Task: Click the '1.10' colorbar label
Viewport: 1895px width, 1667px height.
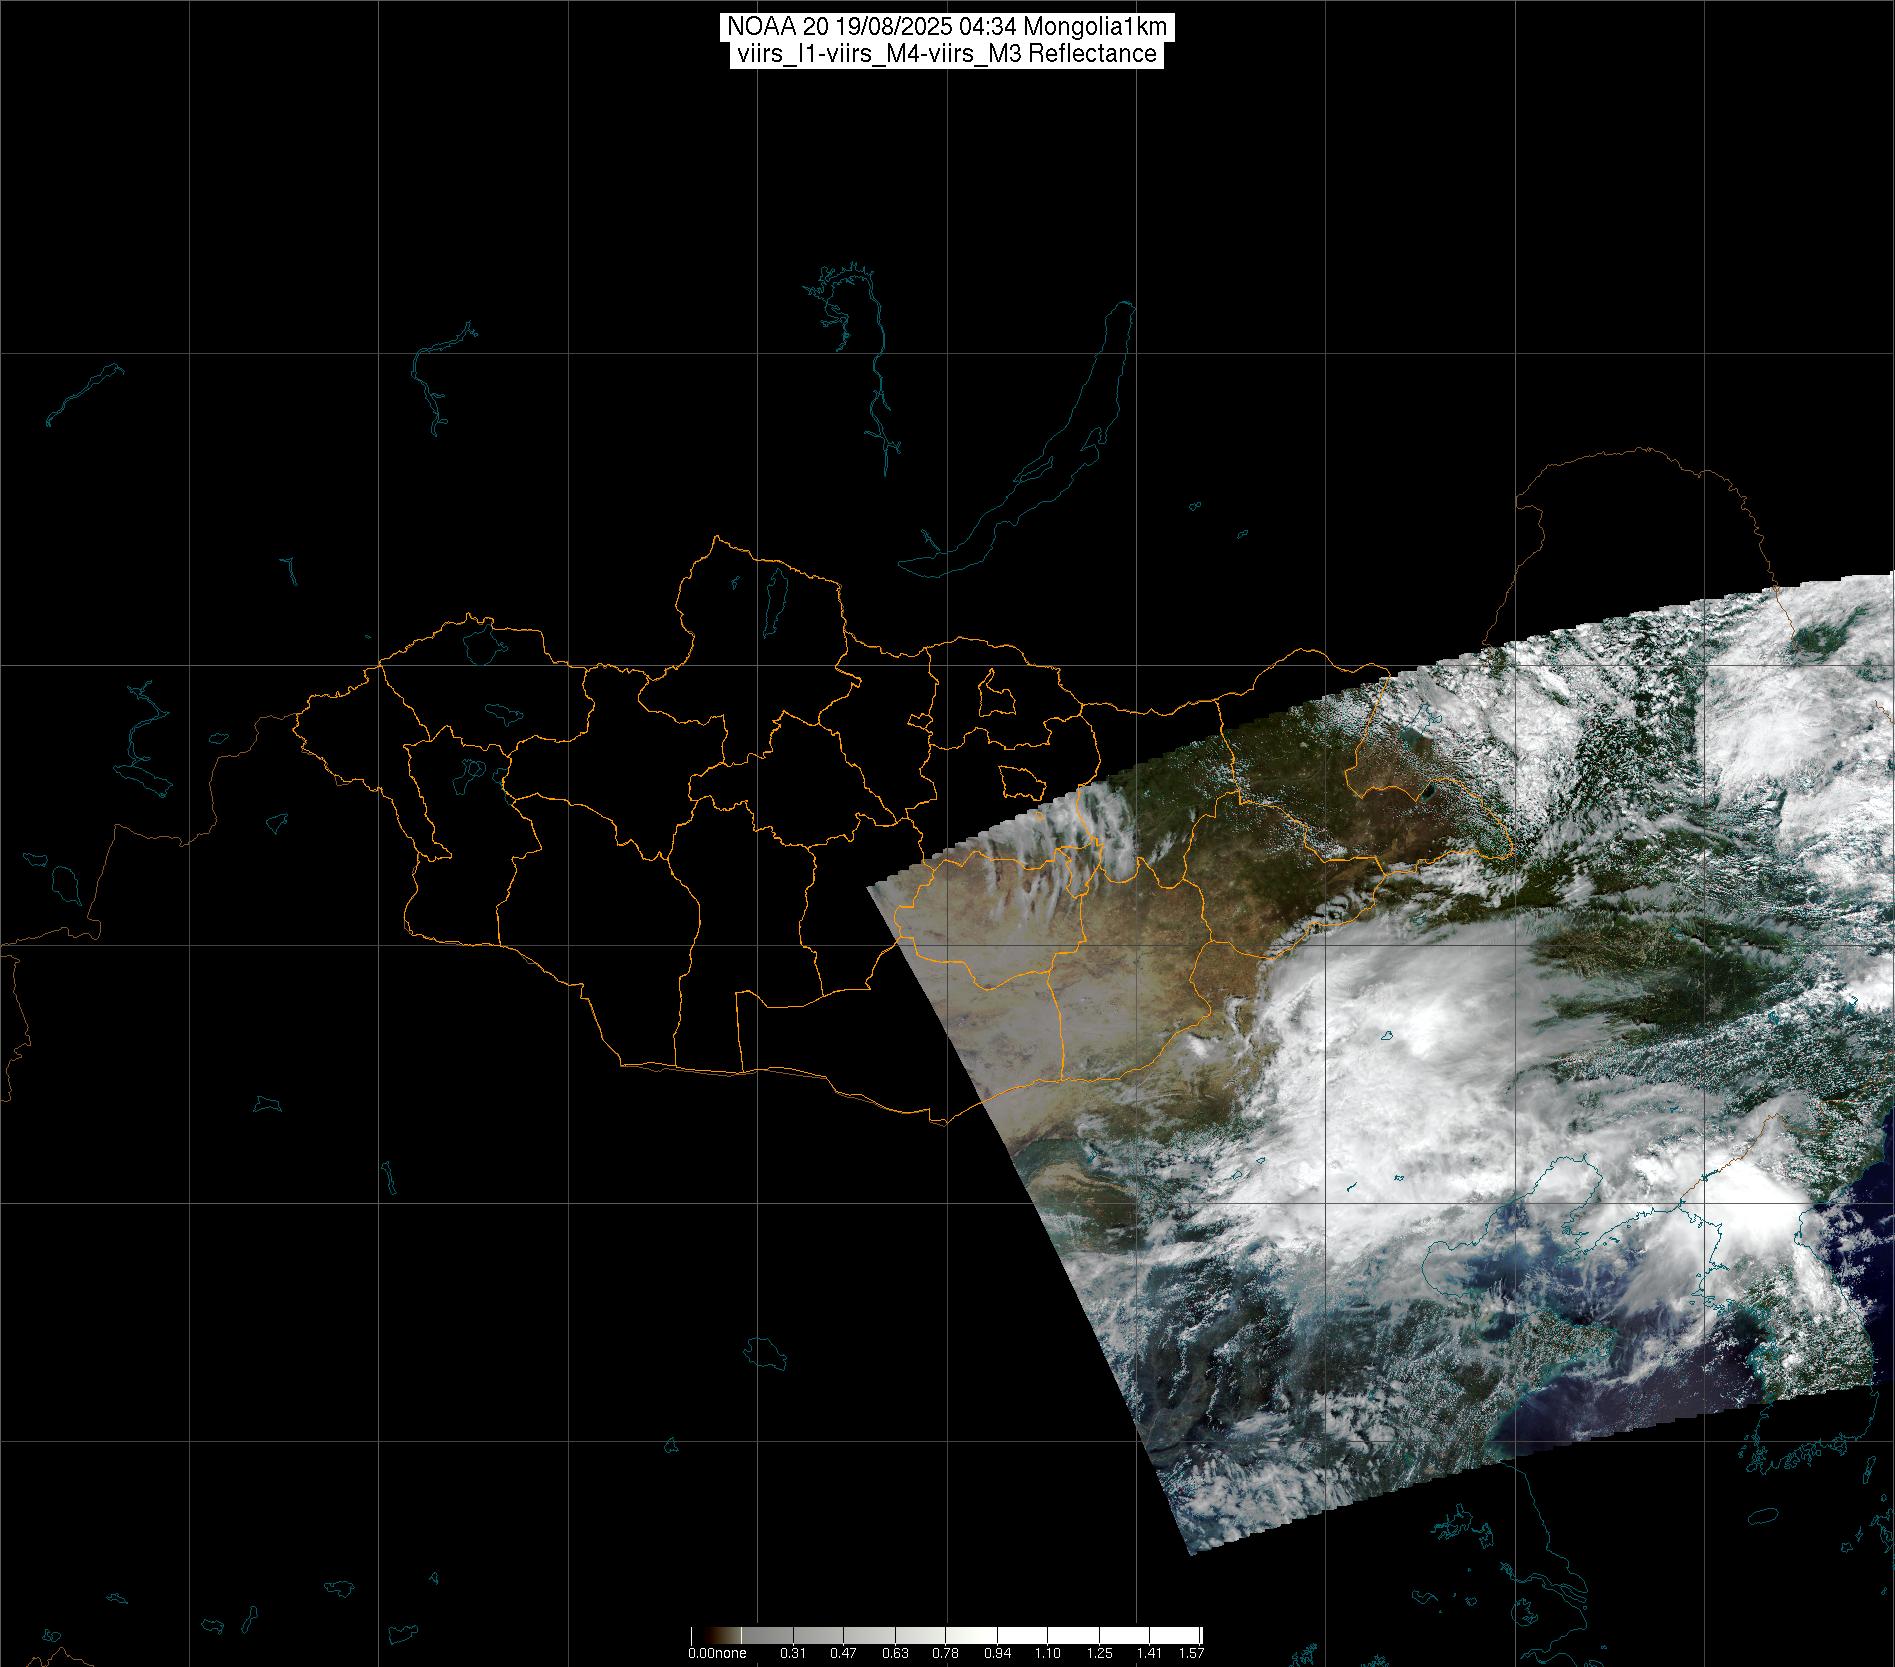Action: click(1049, 1653)
